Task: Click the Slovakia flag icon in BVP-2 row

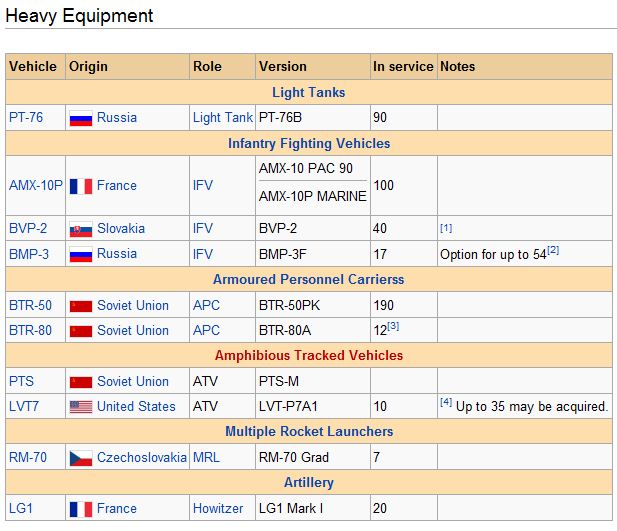Action: 81,229
